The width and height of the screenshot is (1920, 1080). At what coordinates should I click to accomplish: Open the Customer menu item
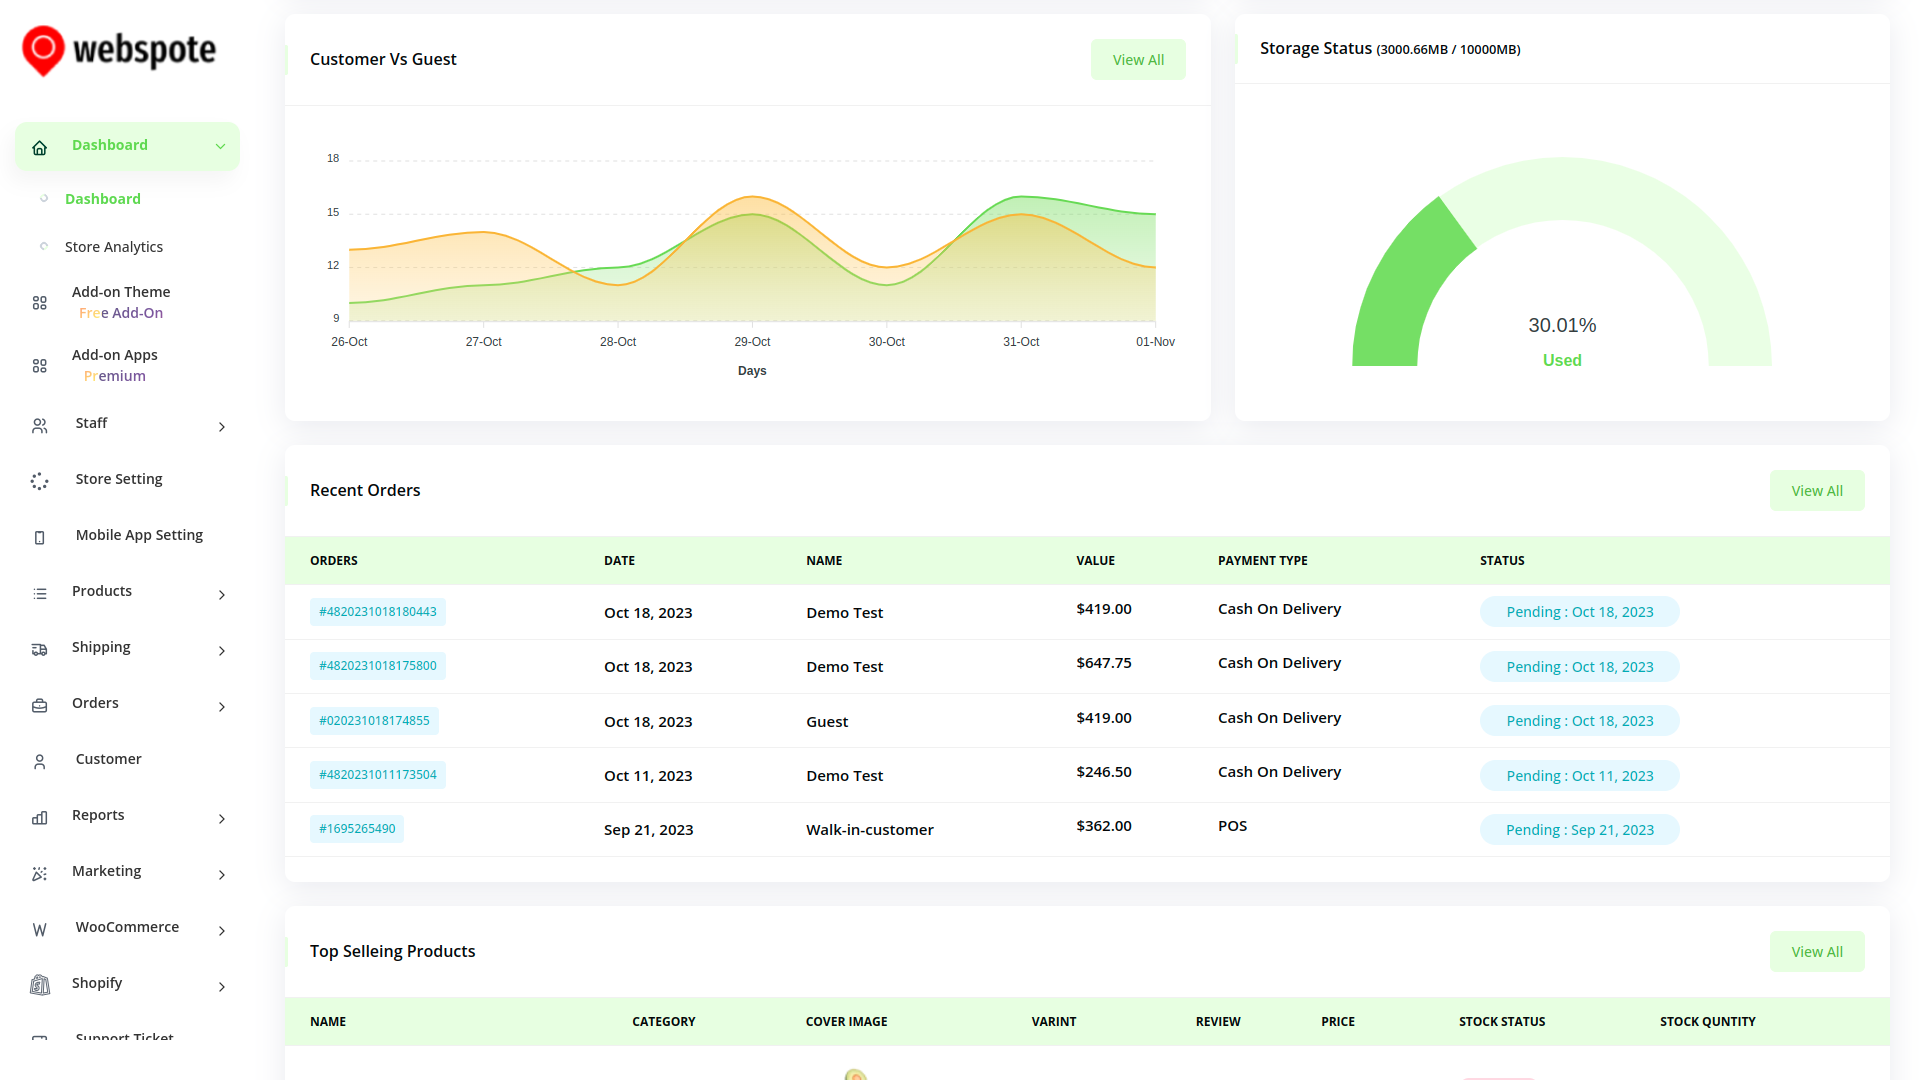108,759
